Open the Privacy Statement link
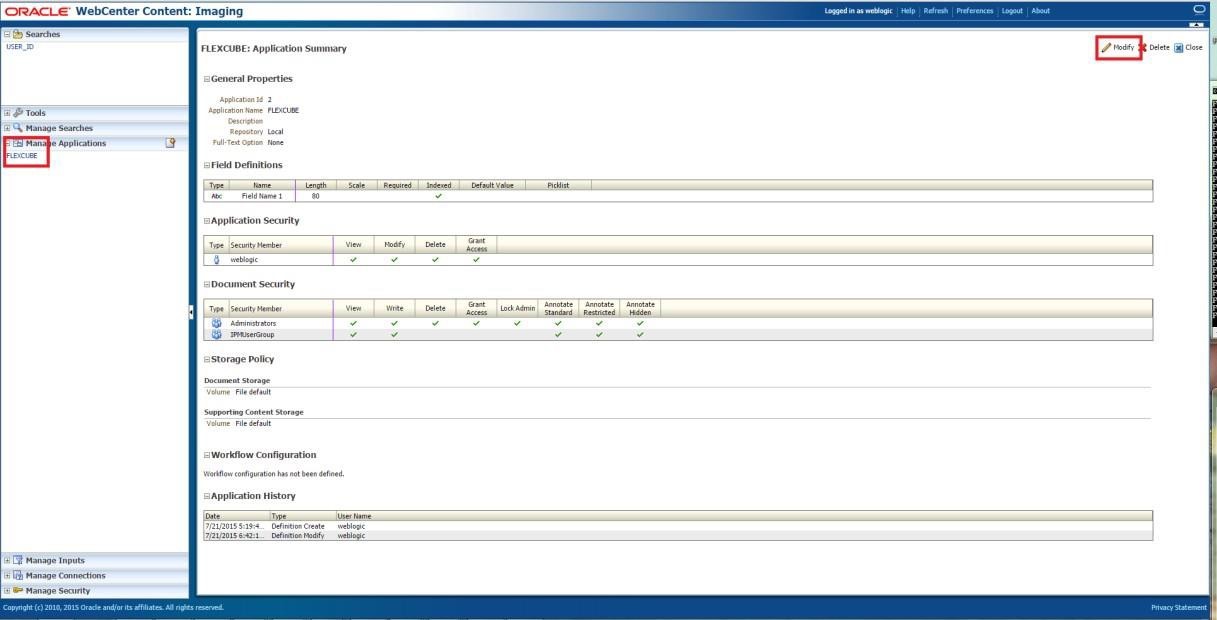Image resolution: width=1217 pixels, height=620 pixels. coord(1179,608)
